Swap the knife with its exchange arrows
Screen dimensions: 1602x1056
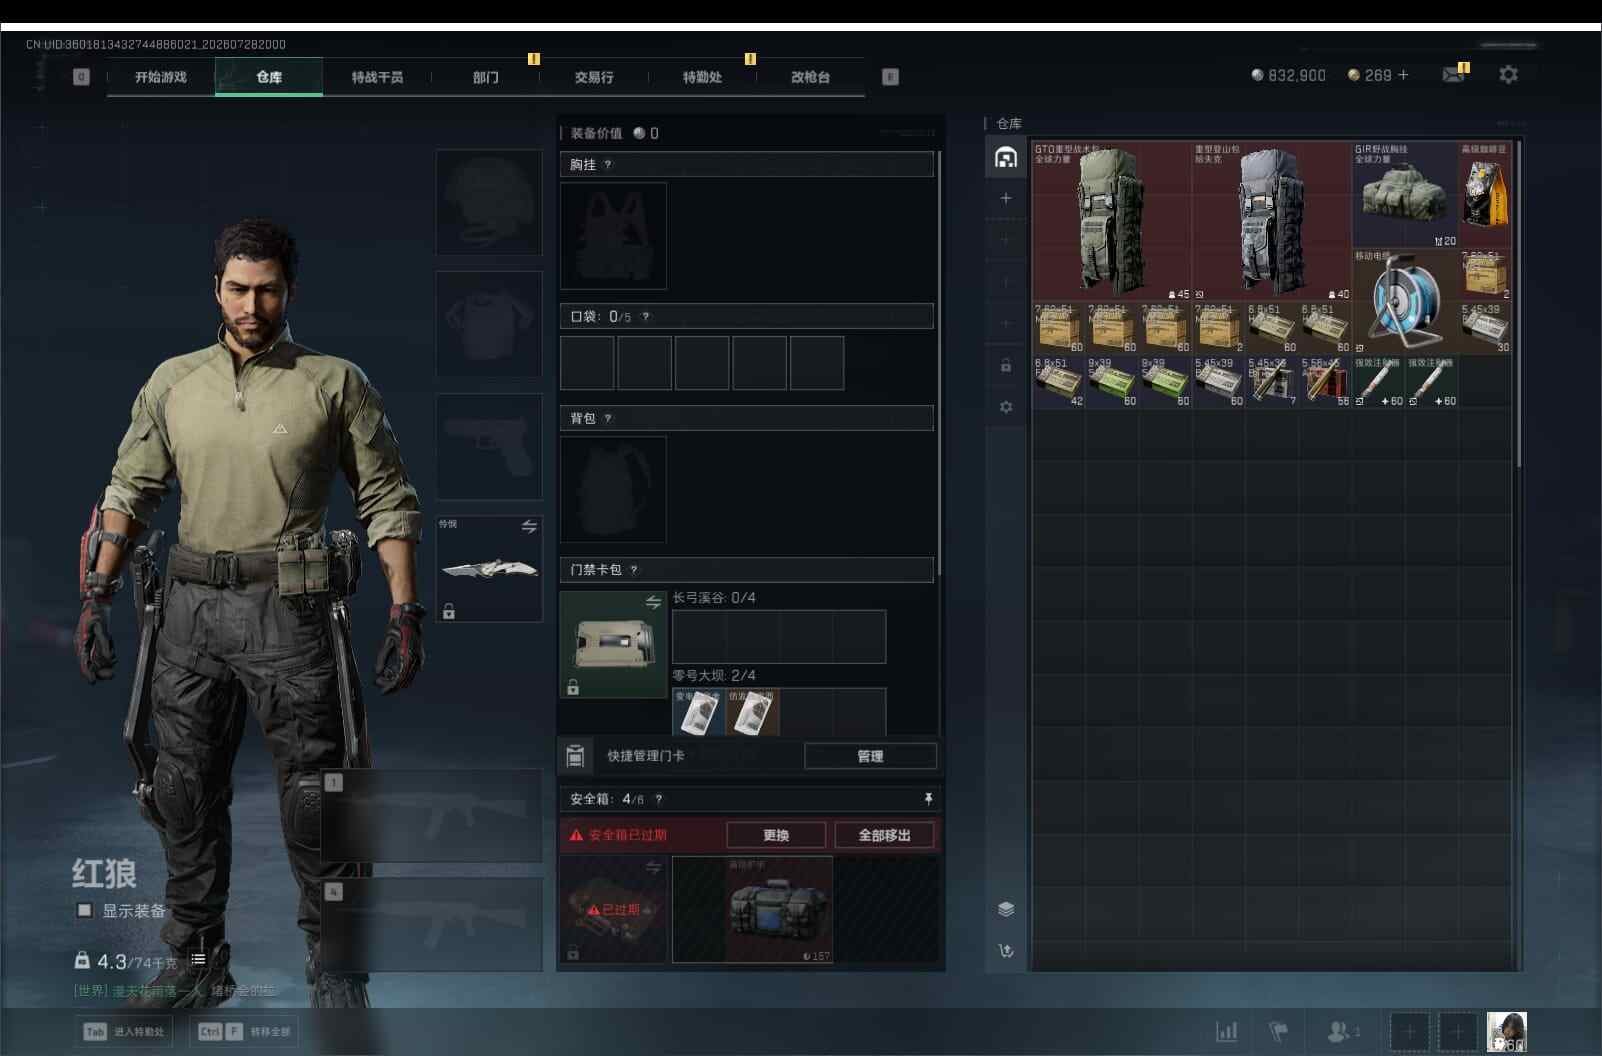pyautogui.click(x=529, y=526)
